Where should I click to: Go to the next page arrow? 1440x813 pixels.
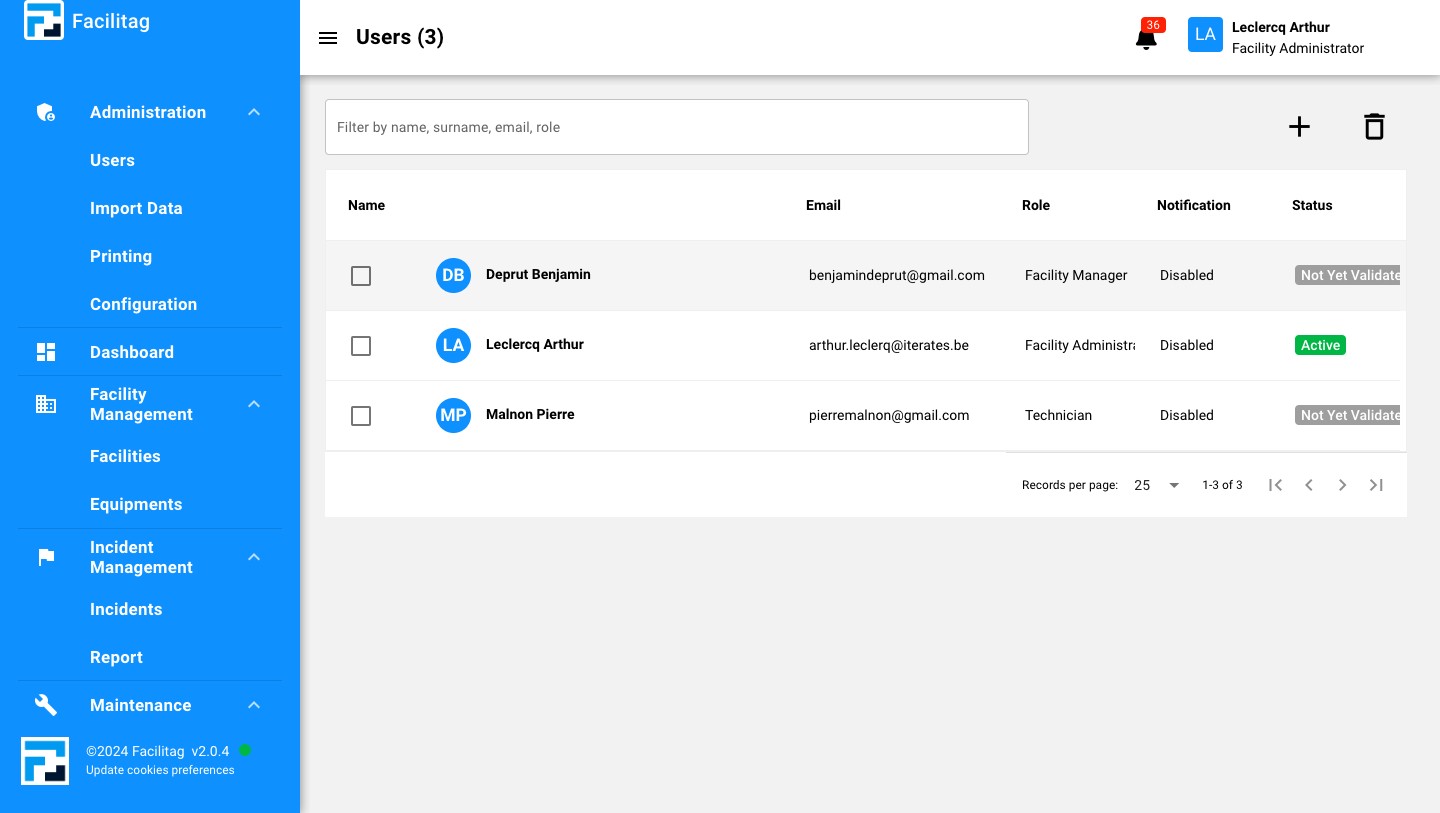[1342, 485]
